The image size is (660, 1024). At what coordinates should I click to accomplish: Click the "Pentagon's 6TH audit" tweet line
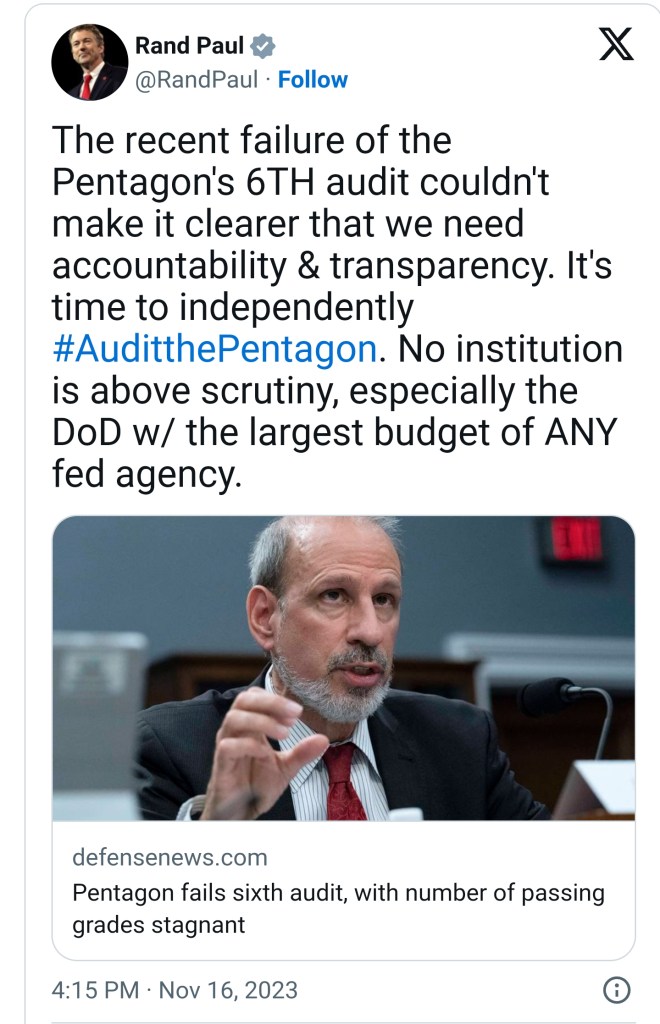click(x=300, y=182)
